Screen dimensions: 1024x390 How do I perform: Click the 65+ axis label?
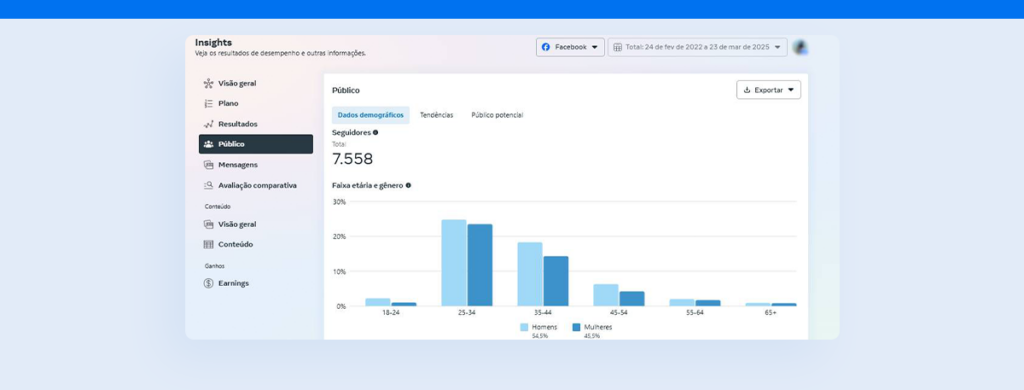(771, 313)
